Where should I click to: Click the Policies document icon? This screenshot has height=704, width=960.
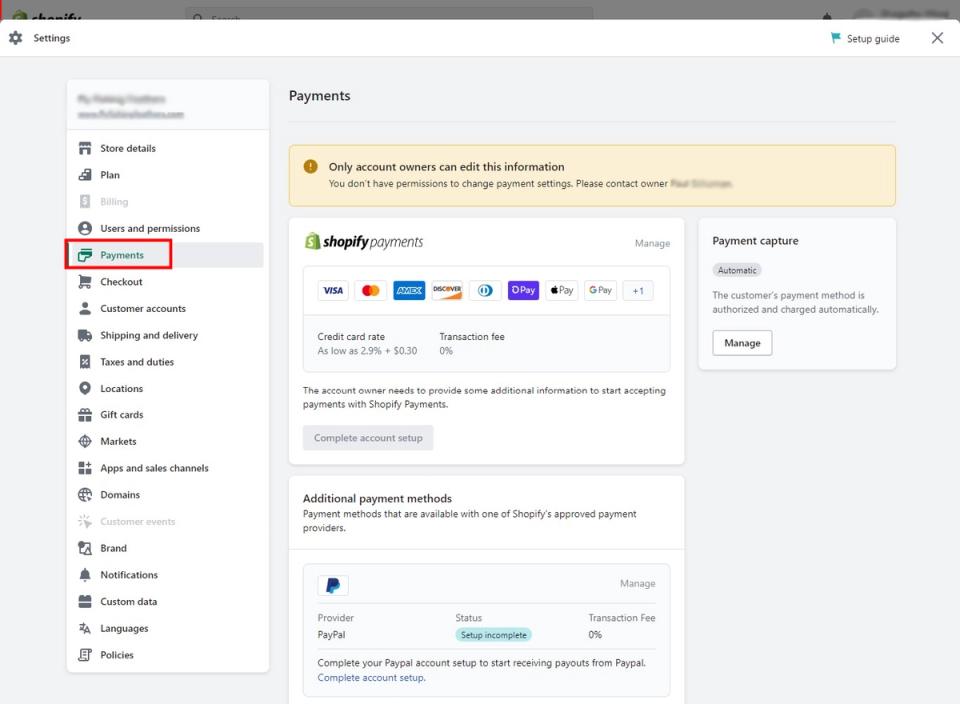tap(85, 655)
